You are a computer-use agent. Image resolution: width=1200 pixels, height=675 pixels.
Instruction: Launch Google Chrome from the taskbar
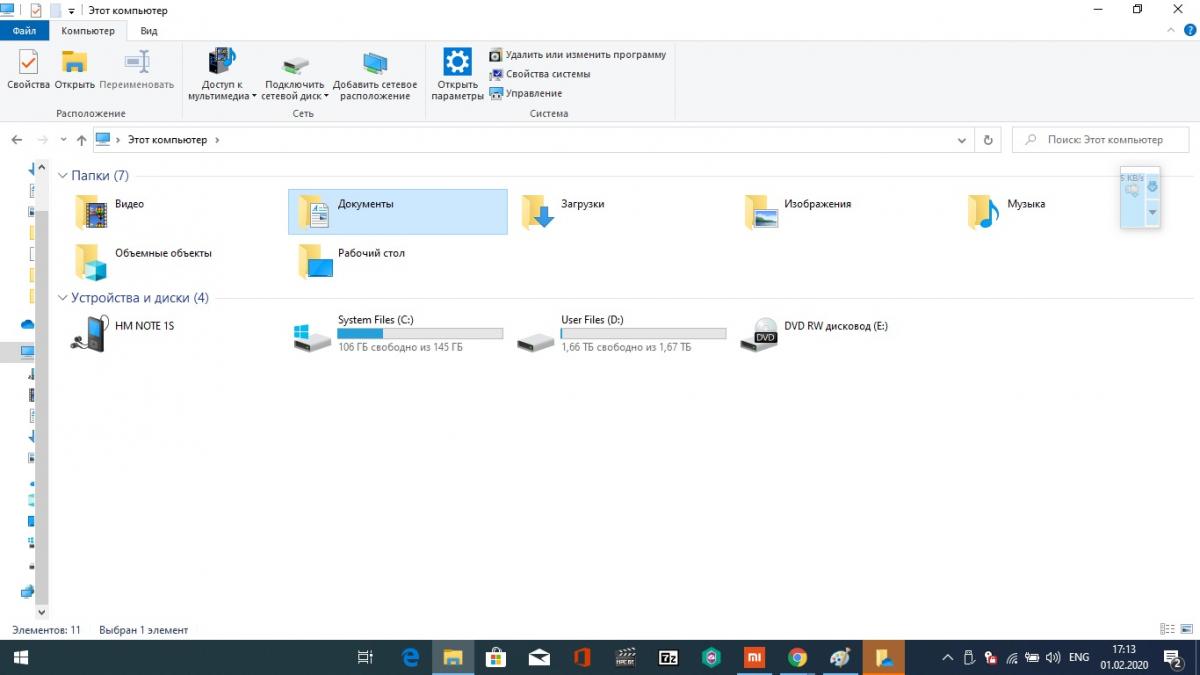[x=797, y=657]
